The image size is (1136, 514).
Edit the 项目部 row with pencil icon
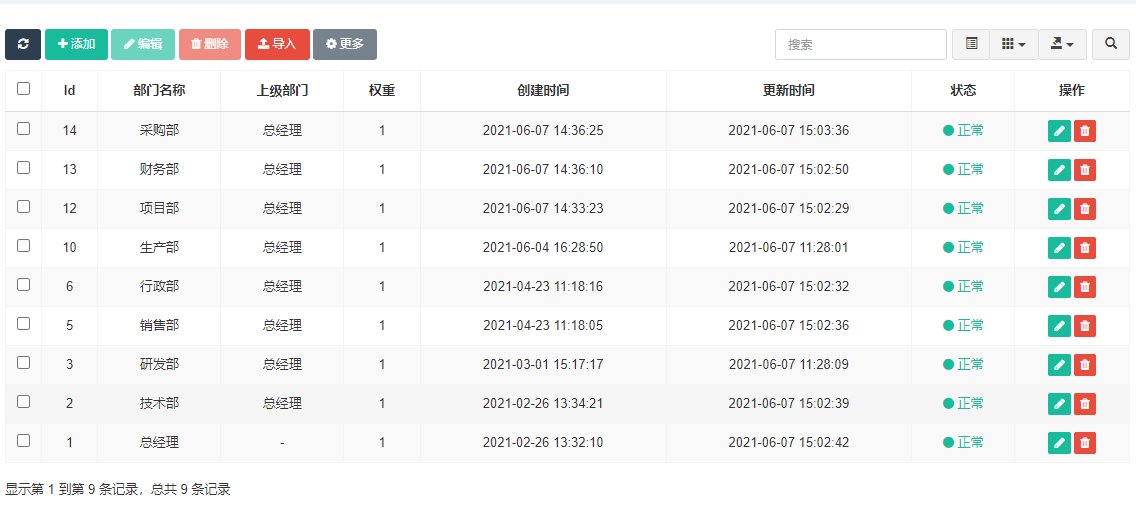(x=1059, y=209)
